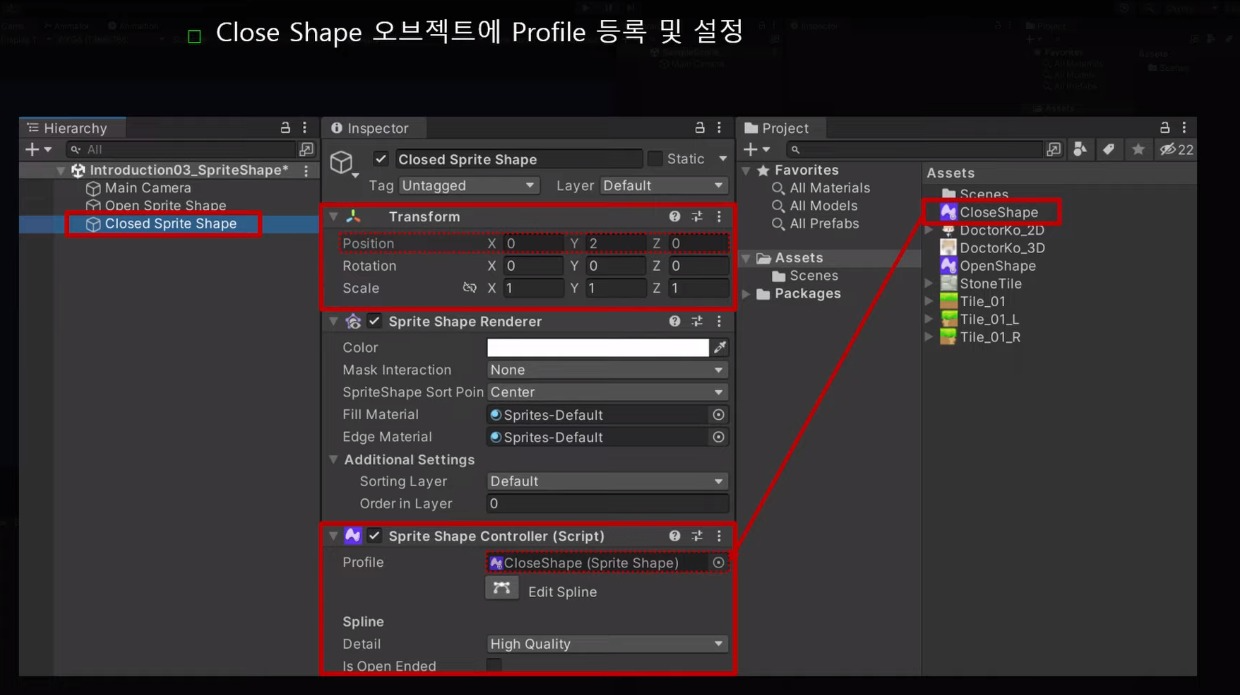Enable the Is Open Ended checkbox
1240x695 pixels.
coord(493,665)
